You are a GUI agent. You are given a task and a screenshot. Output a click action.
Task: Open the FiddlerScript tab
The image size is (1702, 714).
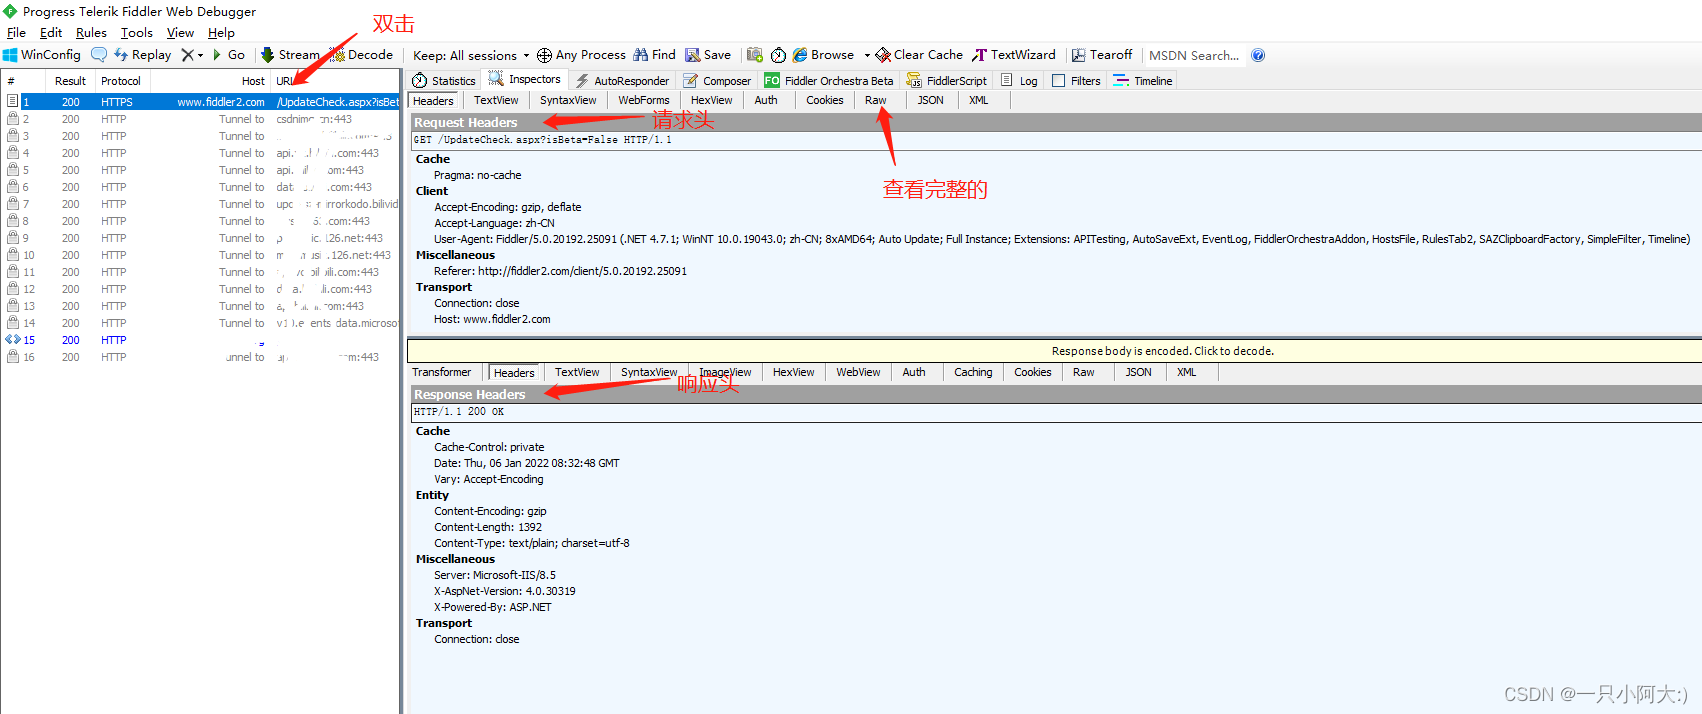946,81
